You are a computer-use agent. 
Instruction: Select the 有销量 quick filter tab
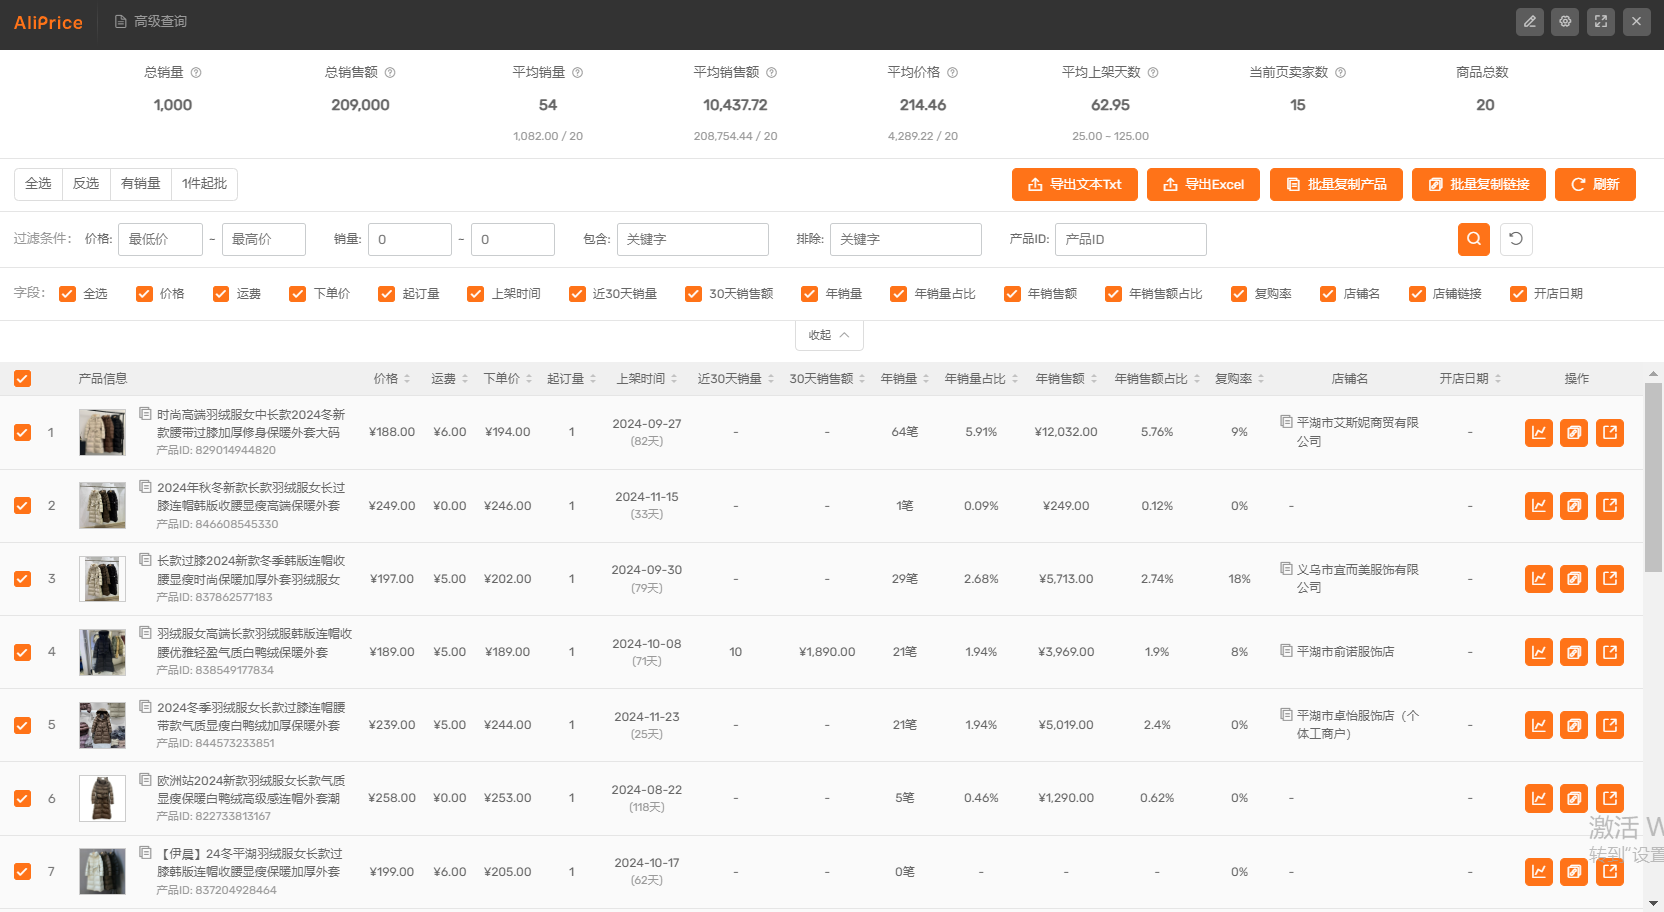pos(141,184)
